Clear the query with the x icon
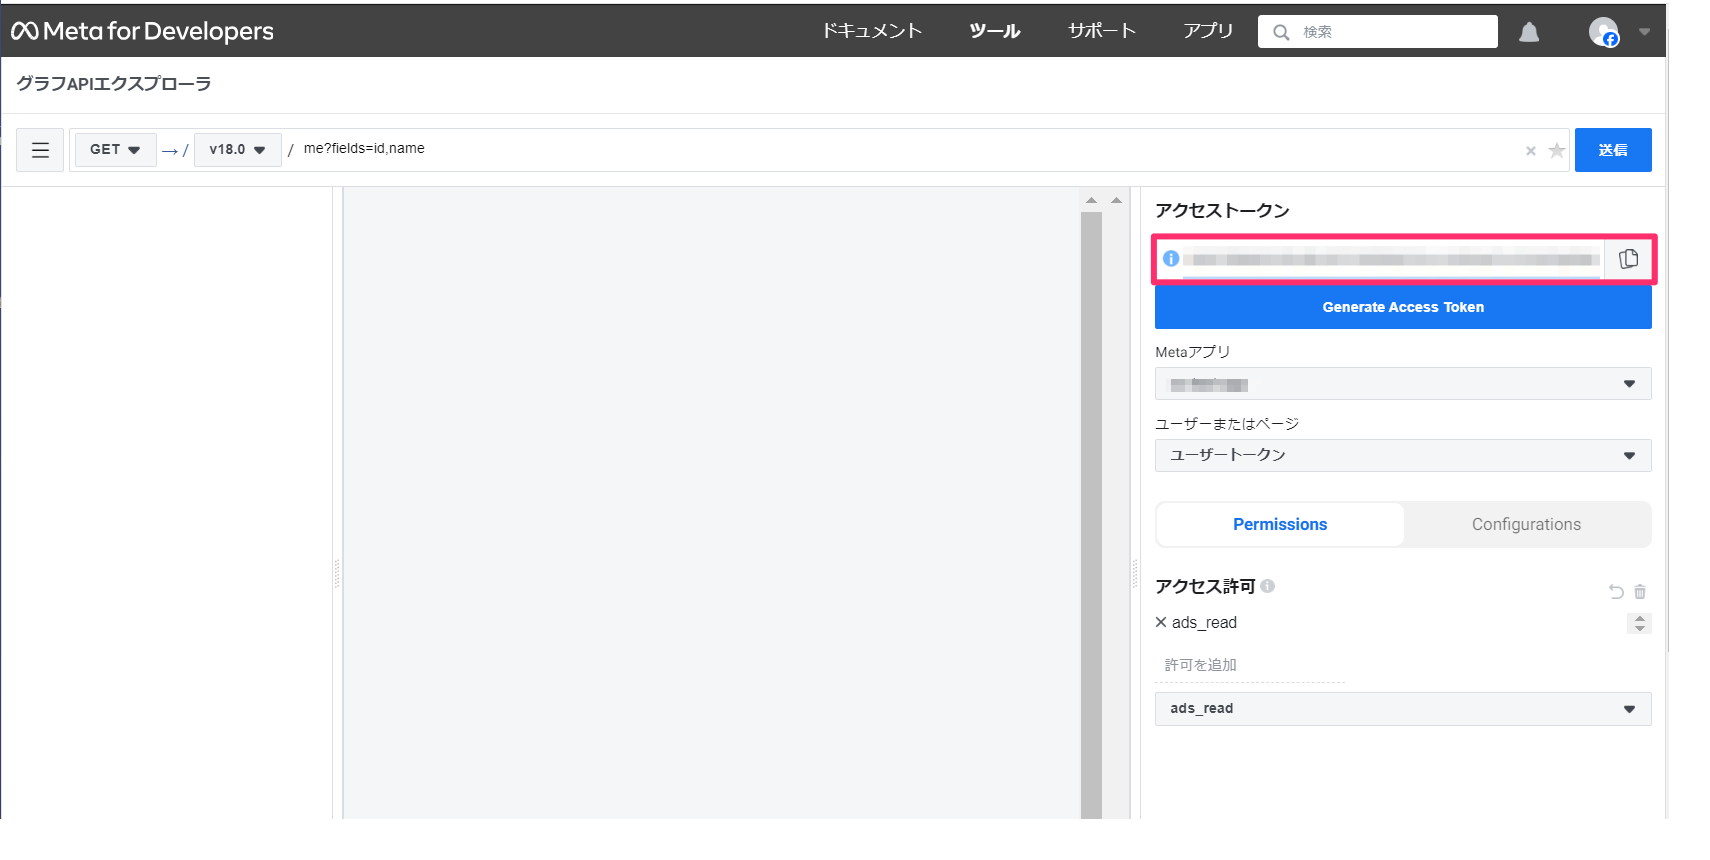1710x860 pixels. point(1530,151)
